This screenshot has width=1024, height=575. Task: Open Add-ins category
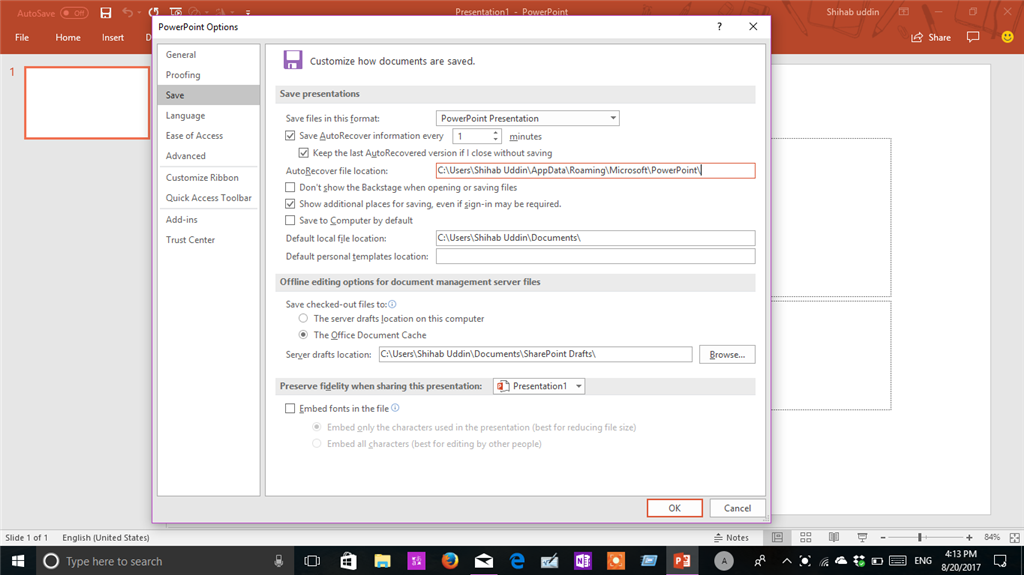tap(208, 220)
